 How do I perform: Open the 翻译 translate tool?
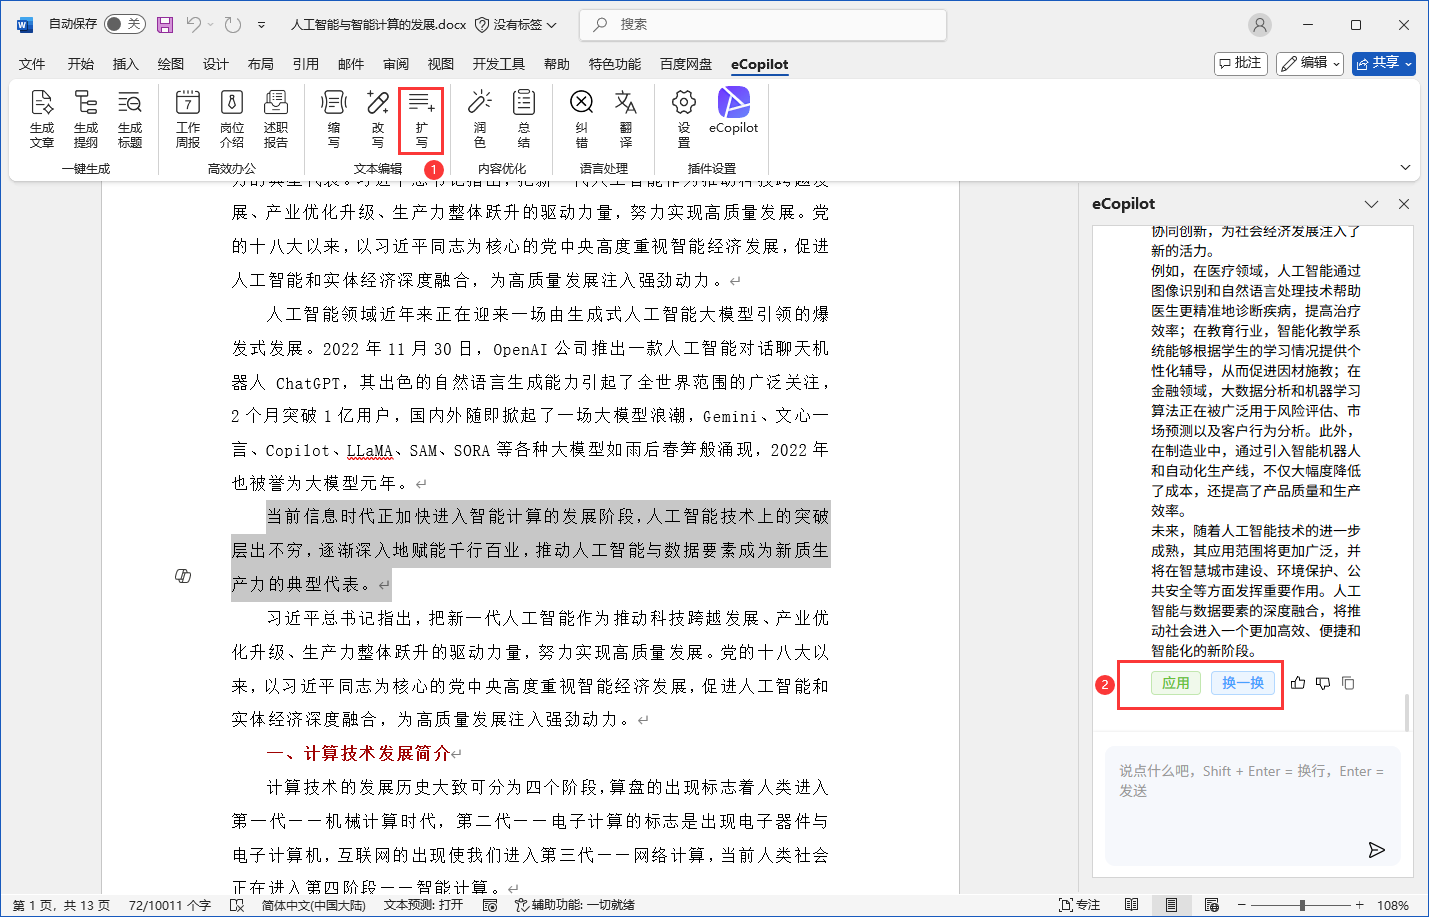pos(625,118)
